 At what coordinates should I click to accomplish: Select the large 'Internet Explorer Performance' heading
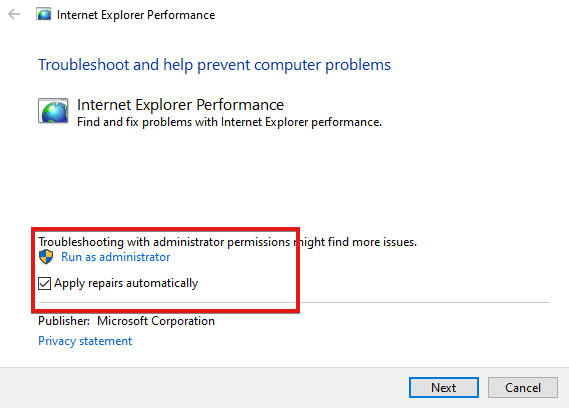[180, 105]
